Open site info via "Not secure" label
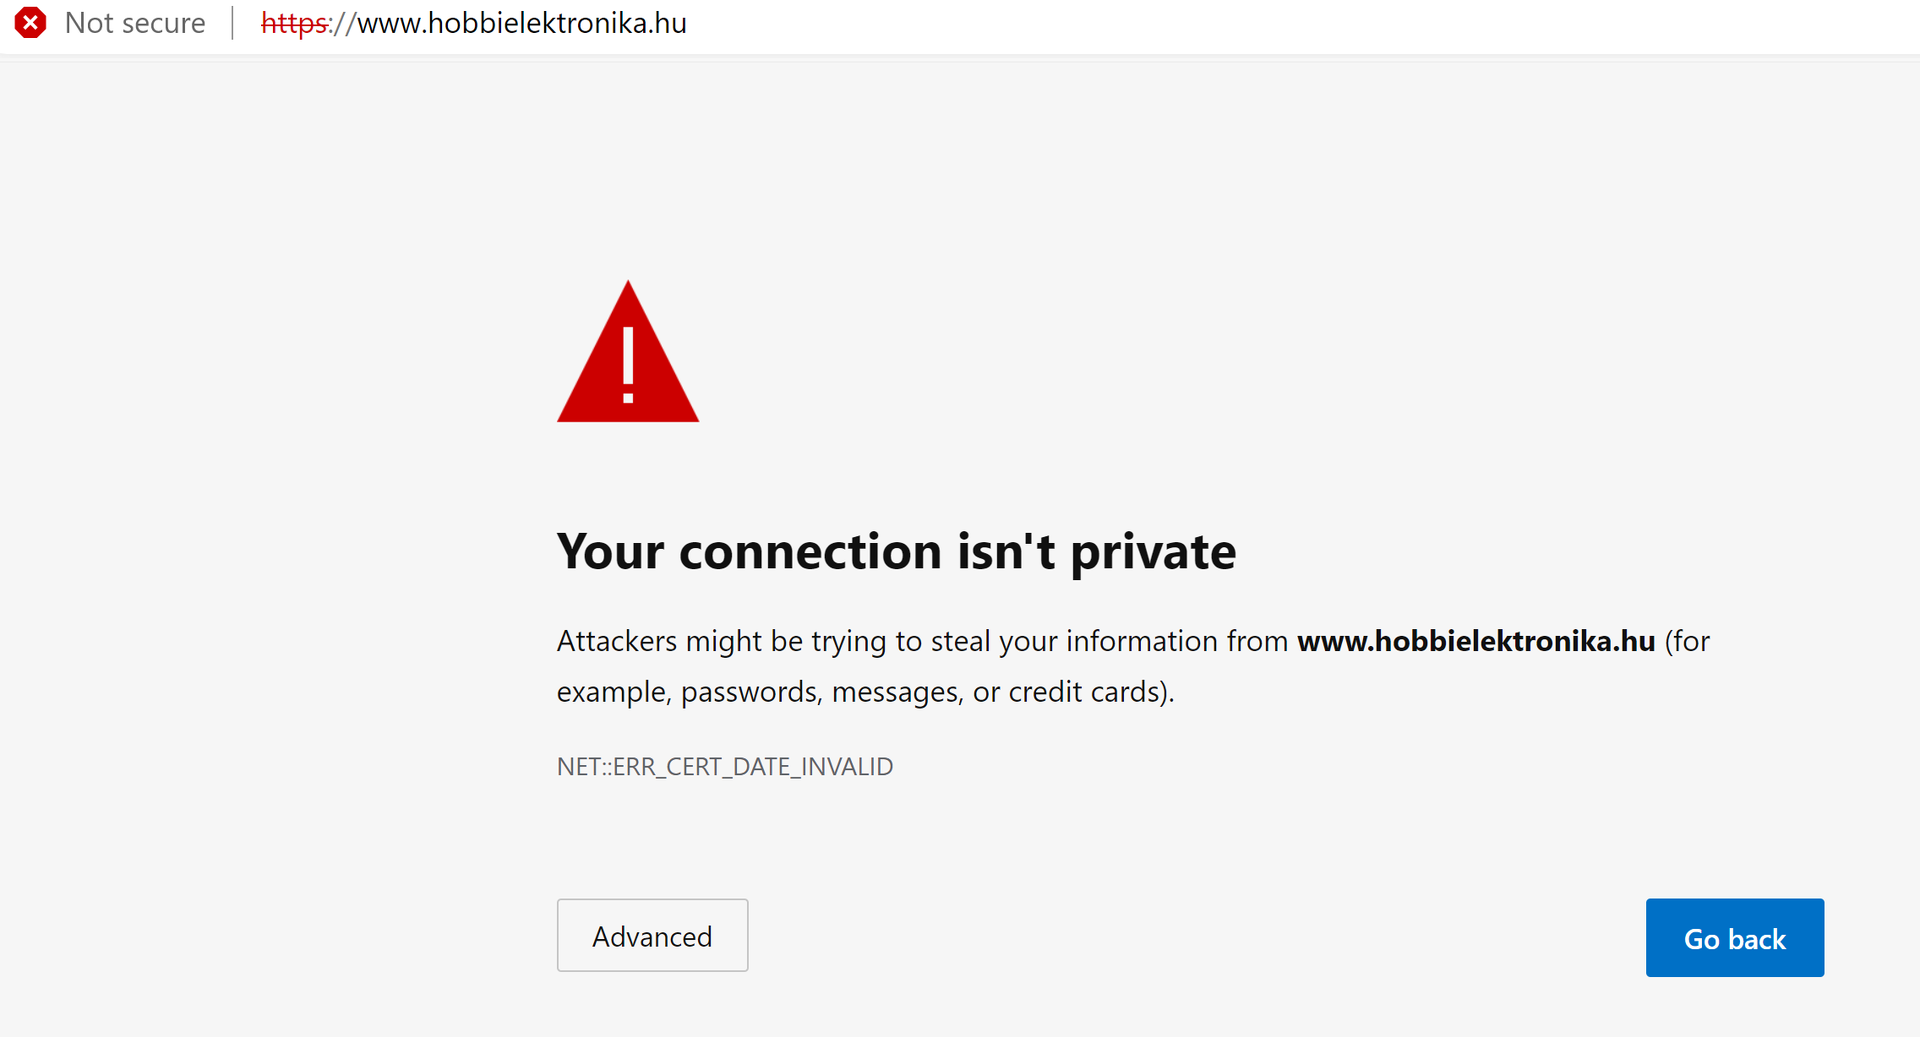 click(135, 23)
